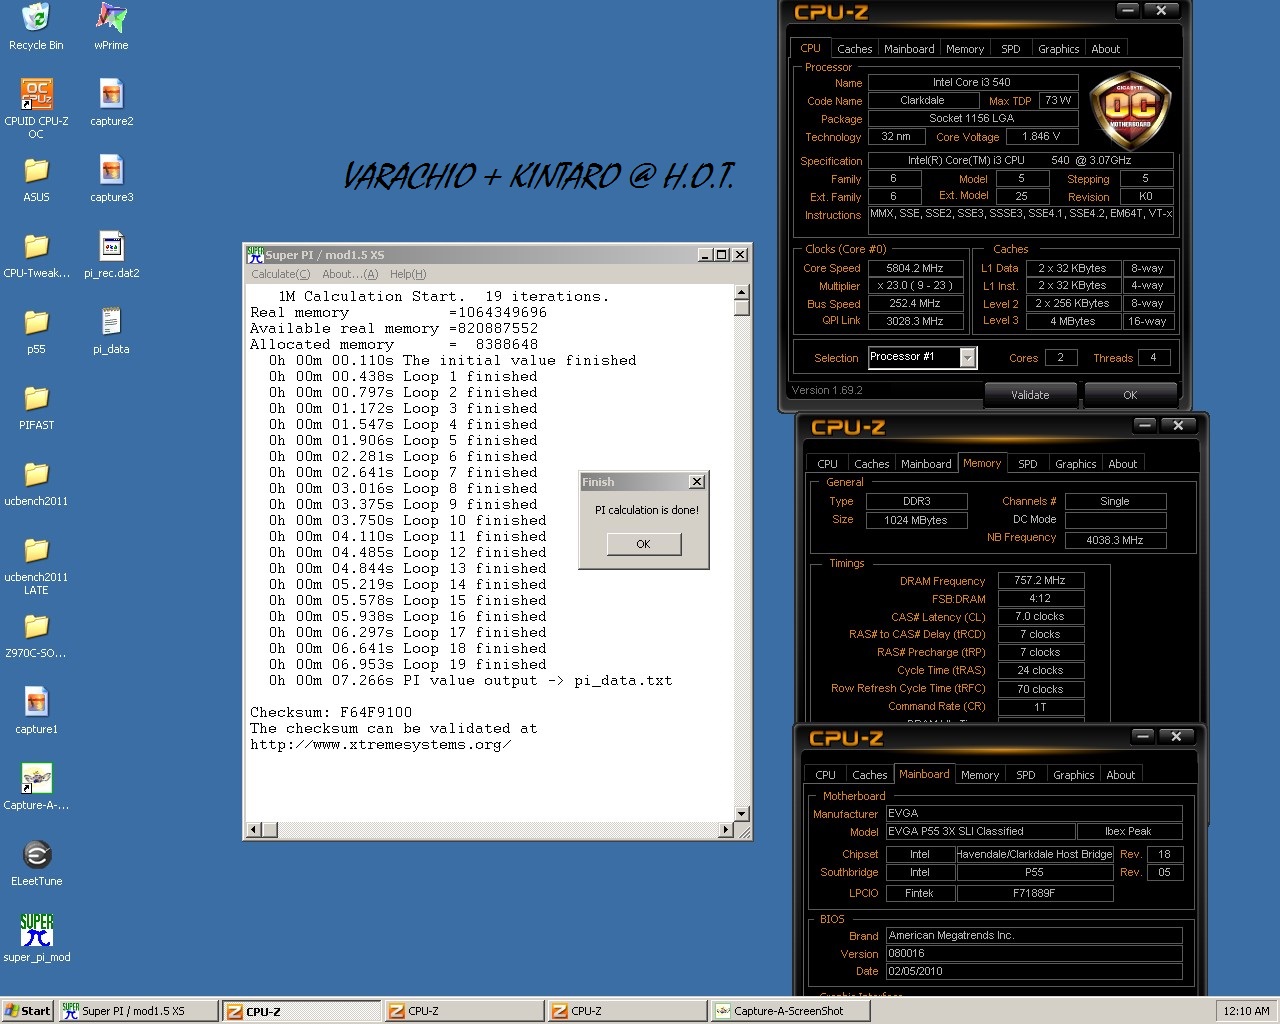Switch to Caches tab in top CPU-Z

(x=854, y=49)
